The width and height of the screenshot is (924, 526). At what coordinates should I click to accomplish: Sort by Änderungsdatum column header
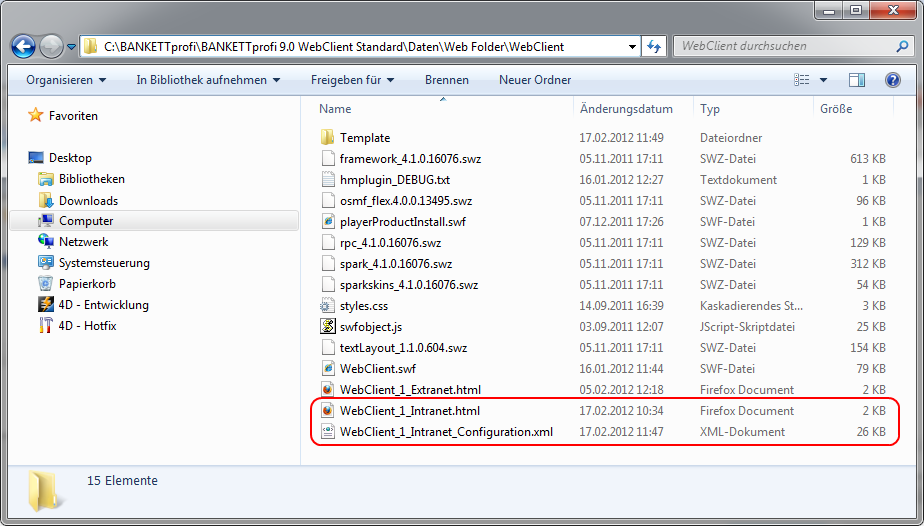[626, 109]
